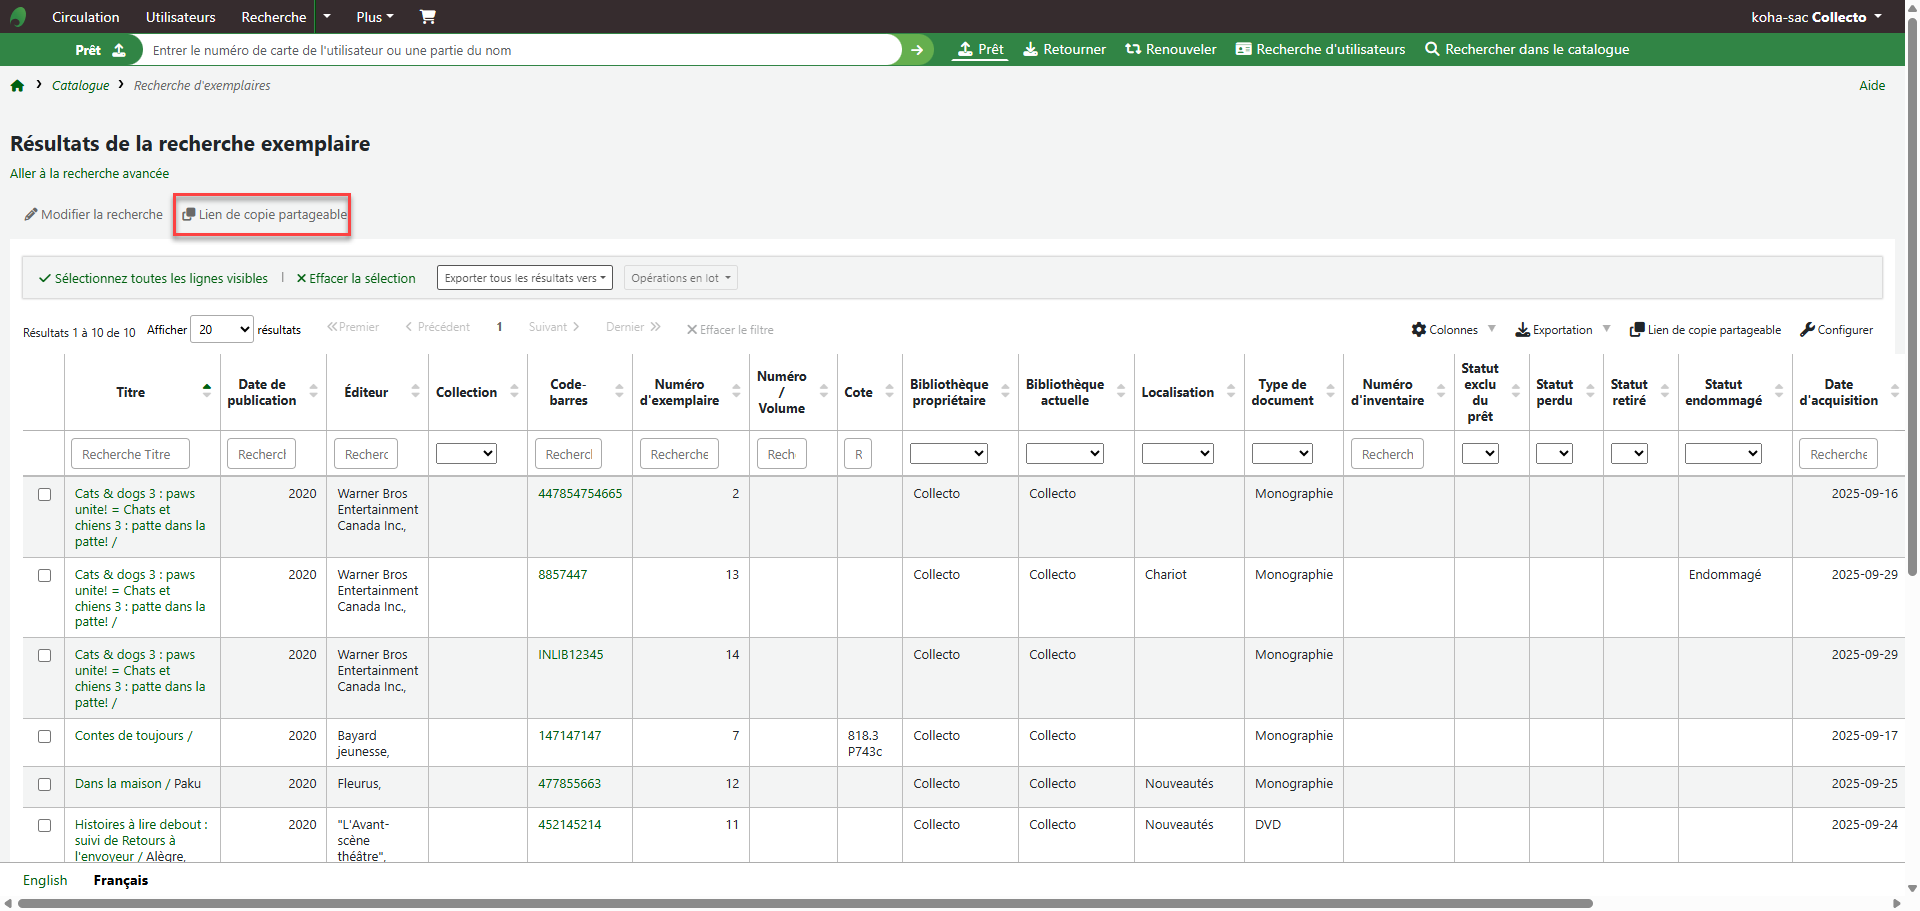Check the first Cats & dogs 3 row

point(44,495)
